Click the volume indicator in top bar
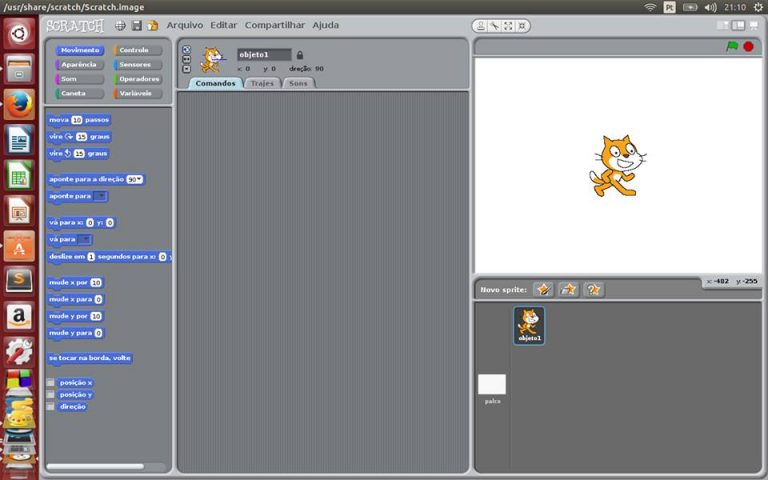Viewport: 768px width, 480px height. click(x=710, y=7)
